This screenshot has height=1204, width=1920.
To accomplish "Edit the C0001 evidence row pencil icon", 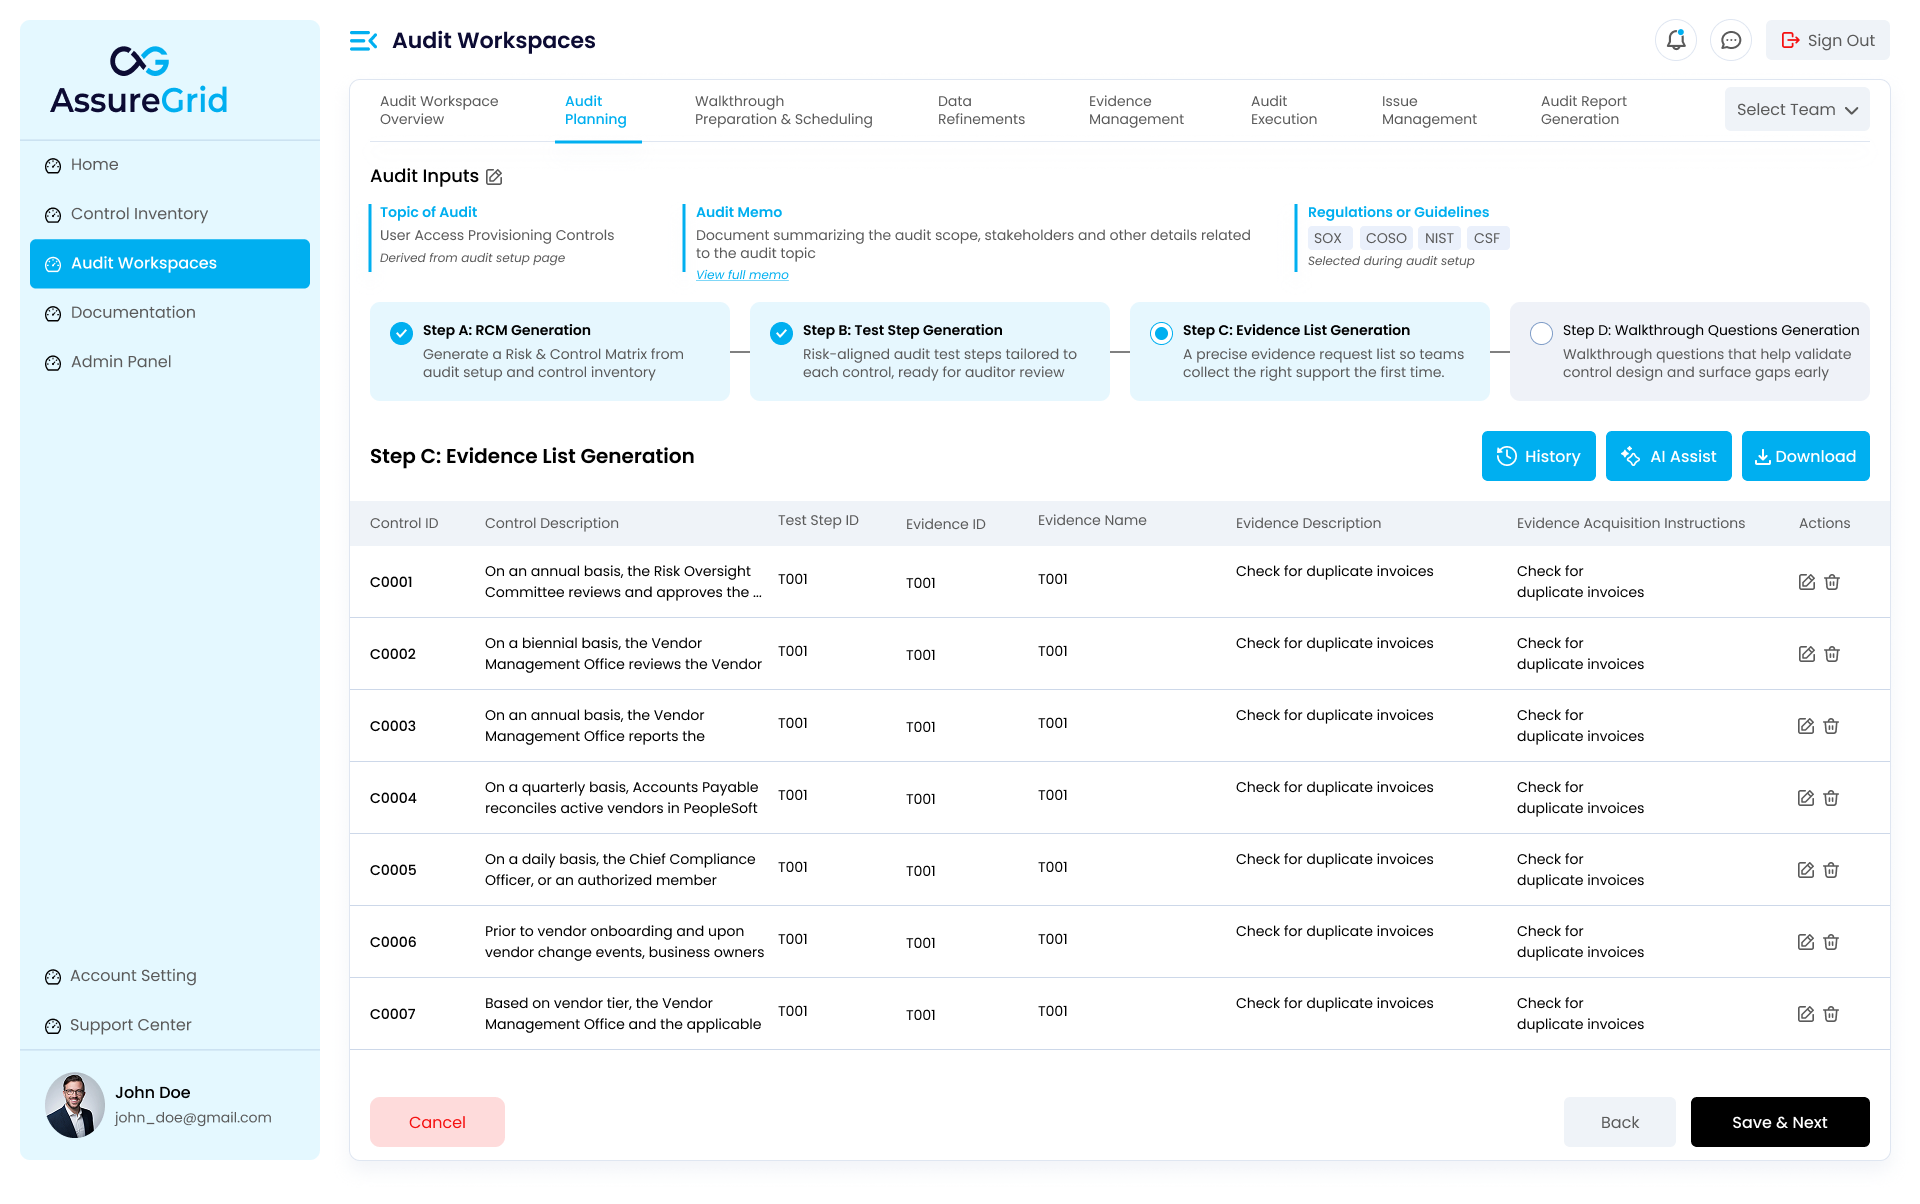I will pos(1806,581).
